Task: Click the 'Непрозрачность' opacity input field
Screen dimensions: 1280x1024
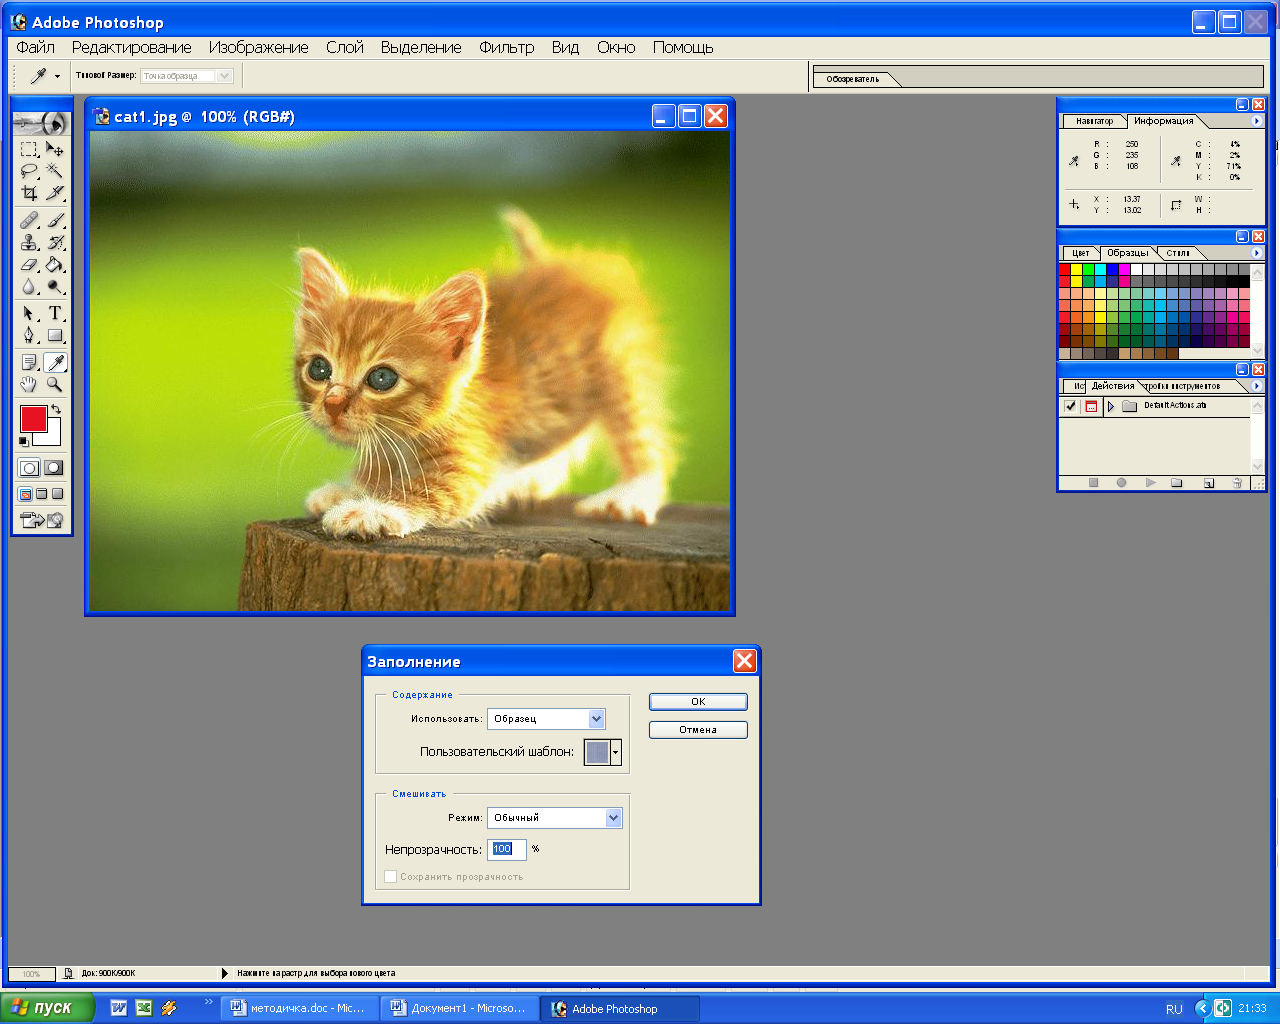Action: coord(507,849)
